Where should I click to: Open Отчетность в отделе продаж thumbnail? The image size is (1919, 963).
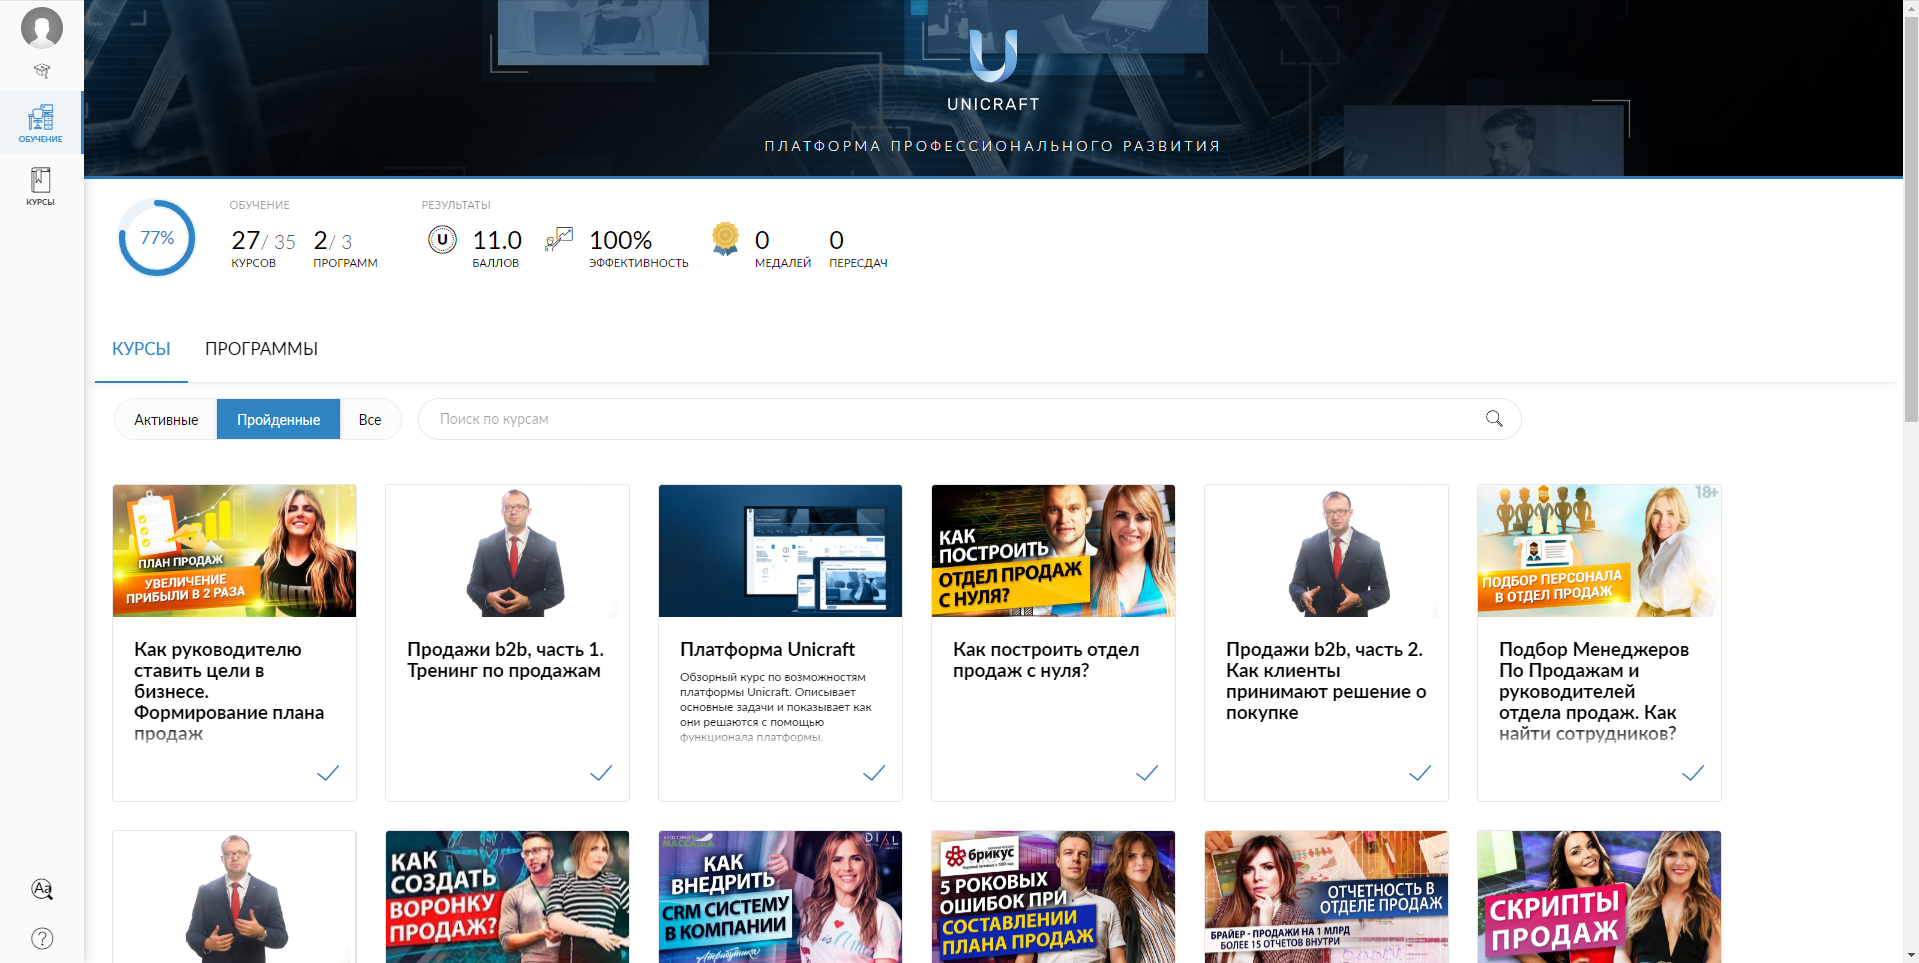point(1326,897)
